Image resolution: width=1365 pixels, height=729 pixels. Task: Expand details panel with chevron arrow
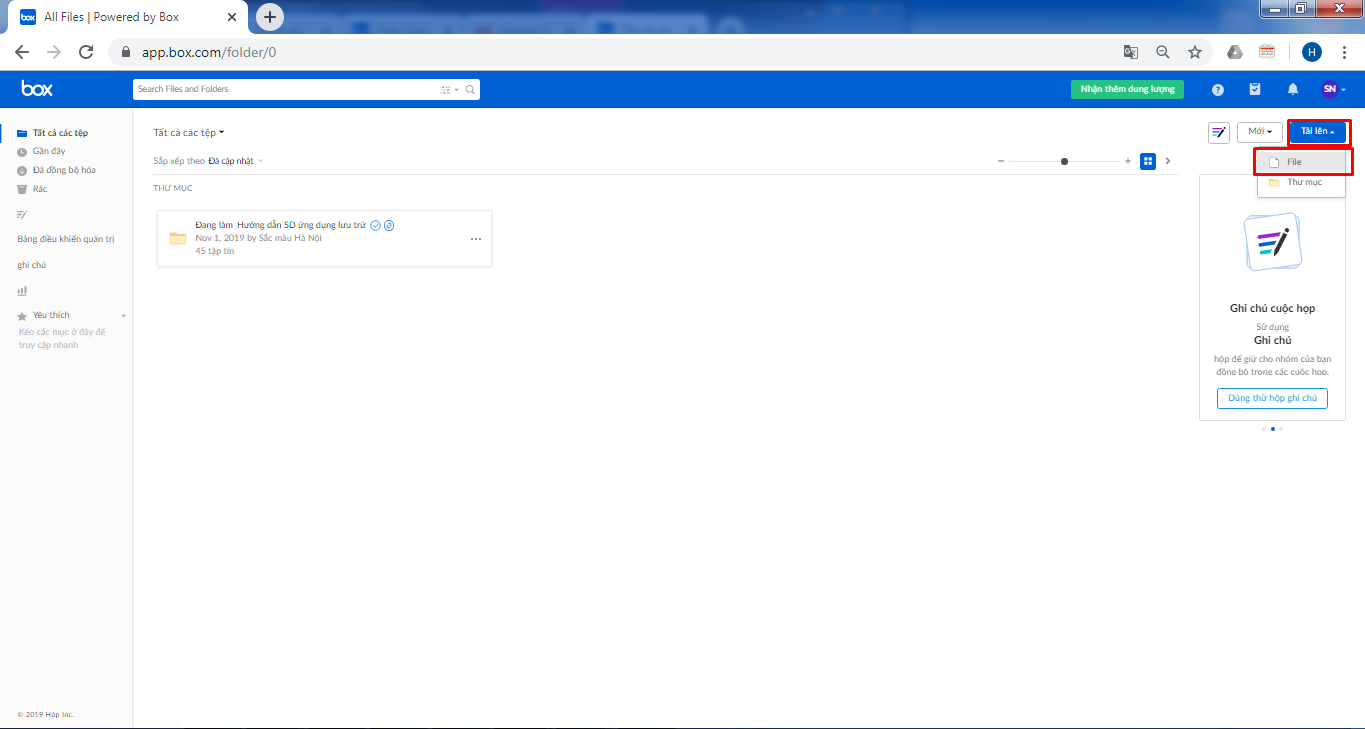[x=1167, y=161]
